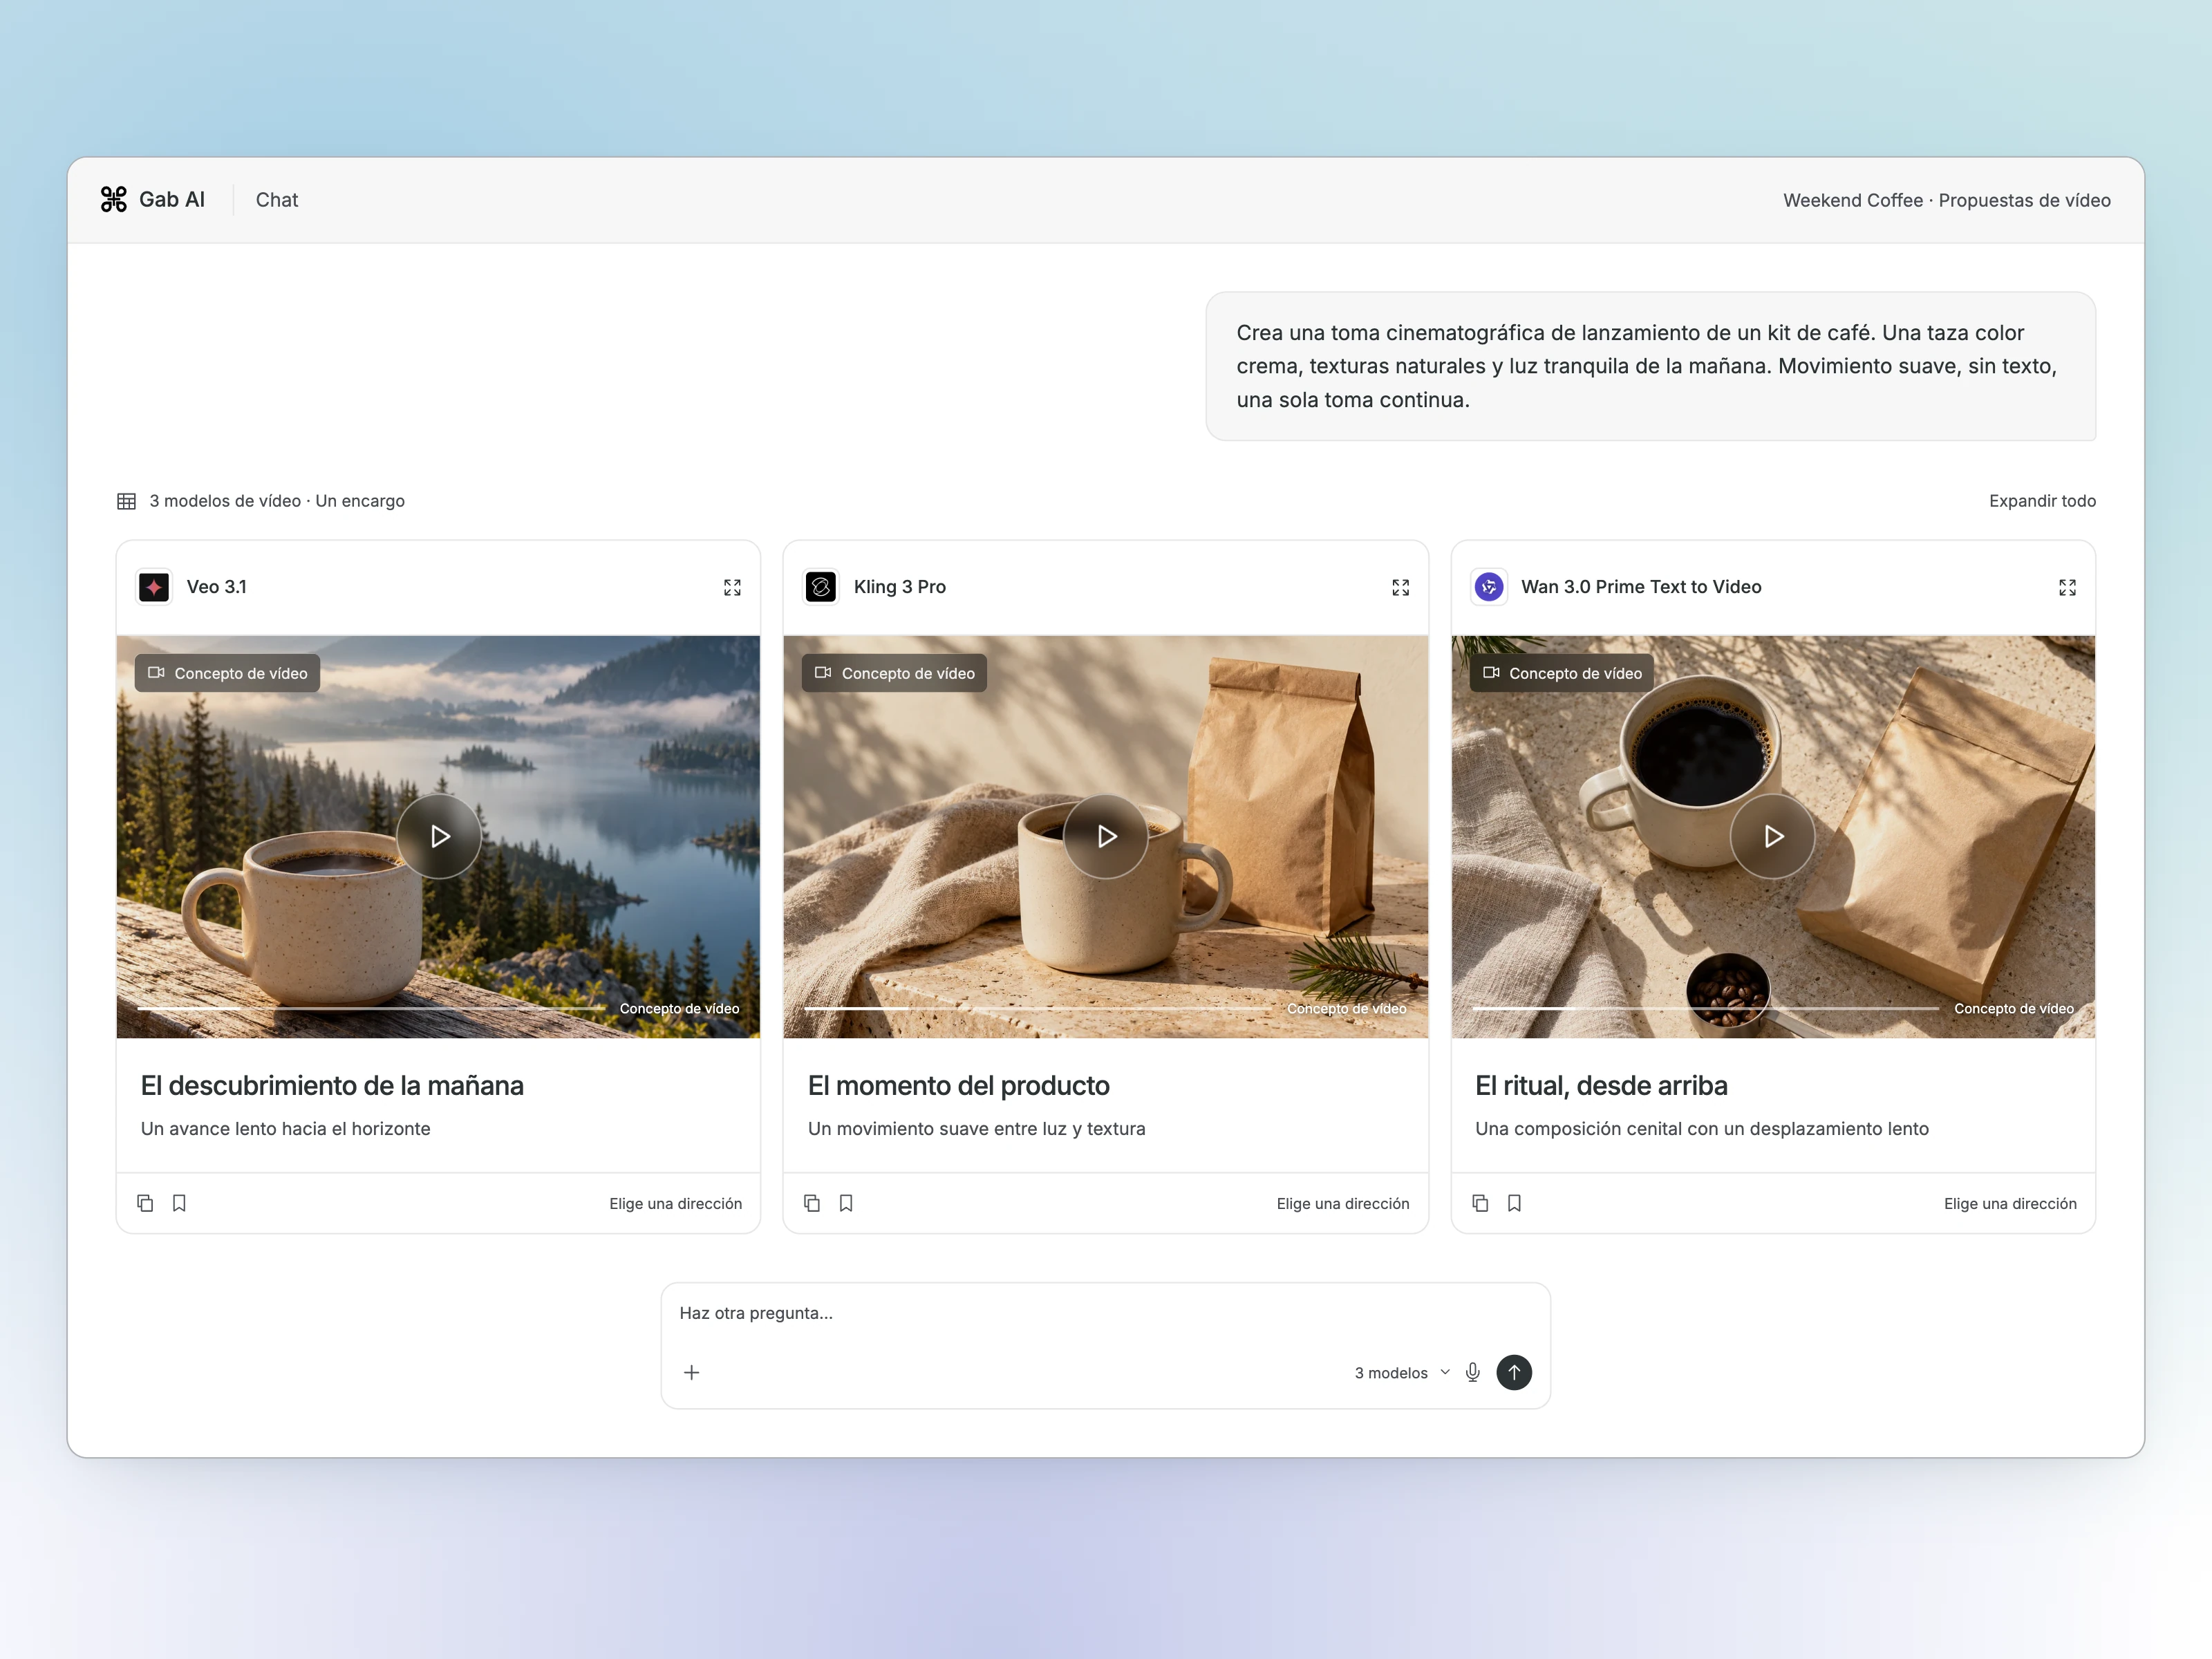Click the title 'El ritual, desde arriba'
The image size is (2212, 1659).
pos(1601,1086)
